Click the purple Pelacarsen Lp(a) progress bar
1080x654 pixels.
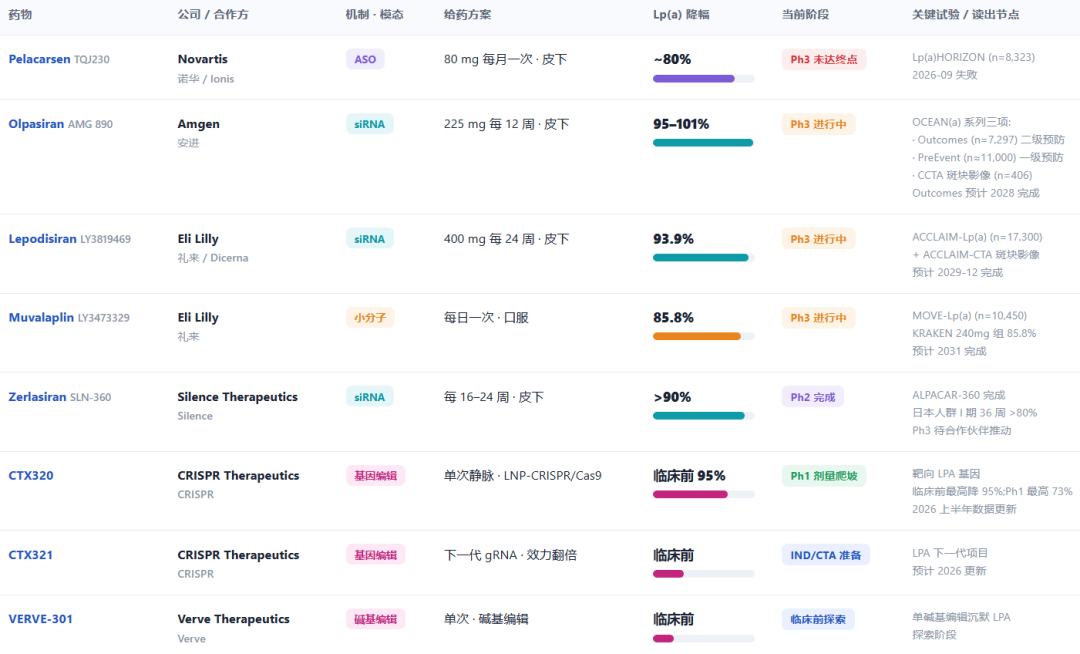pyautogui.click(x=703, y=78)
